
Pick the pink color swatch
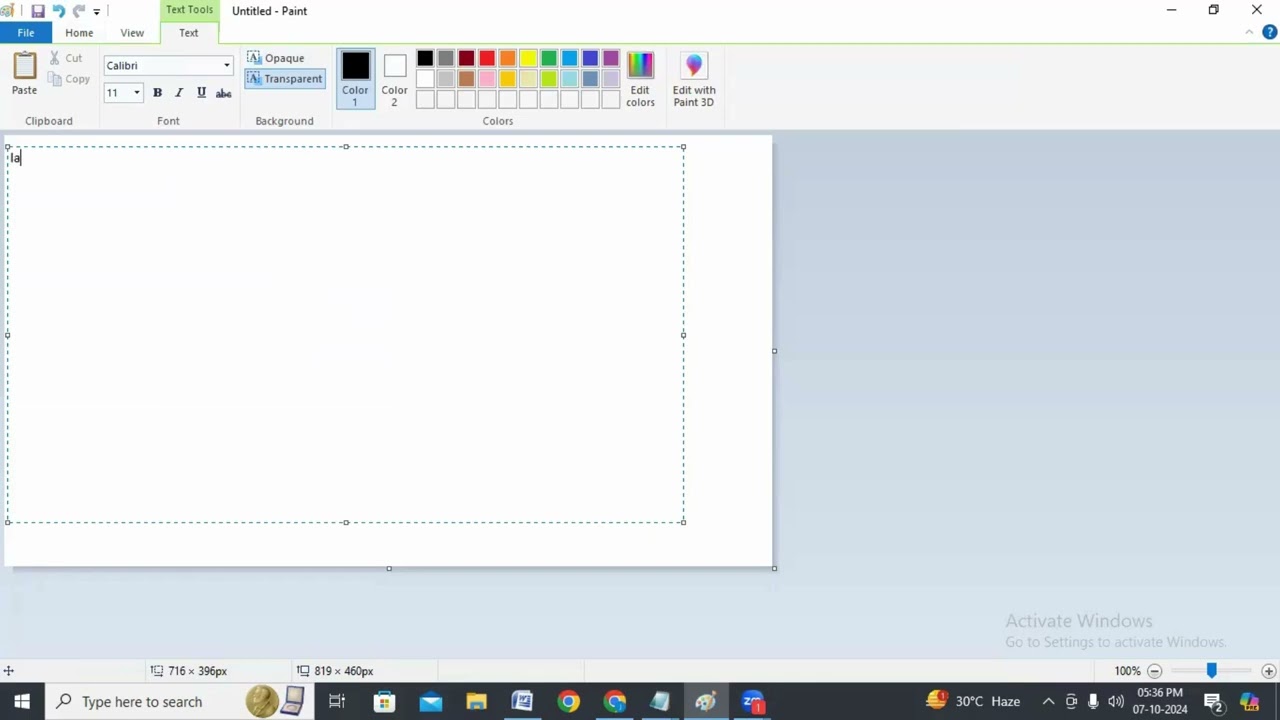tap(487, 79)
